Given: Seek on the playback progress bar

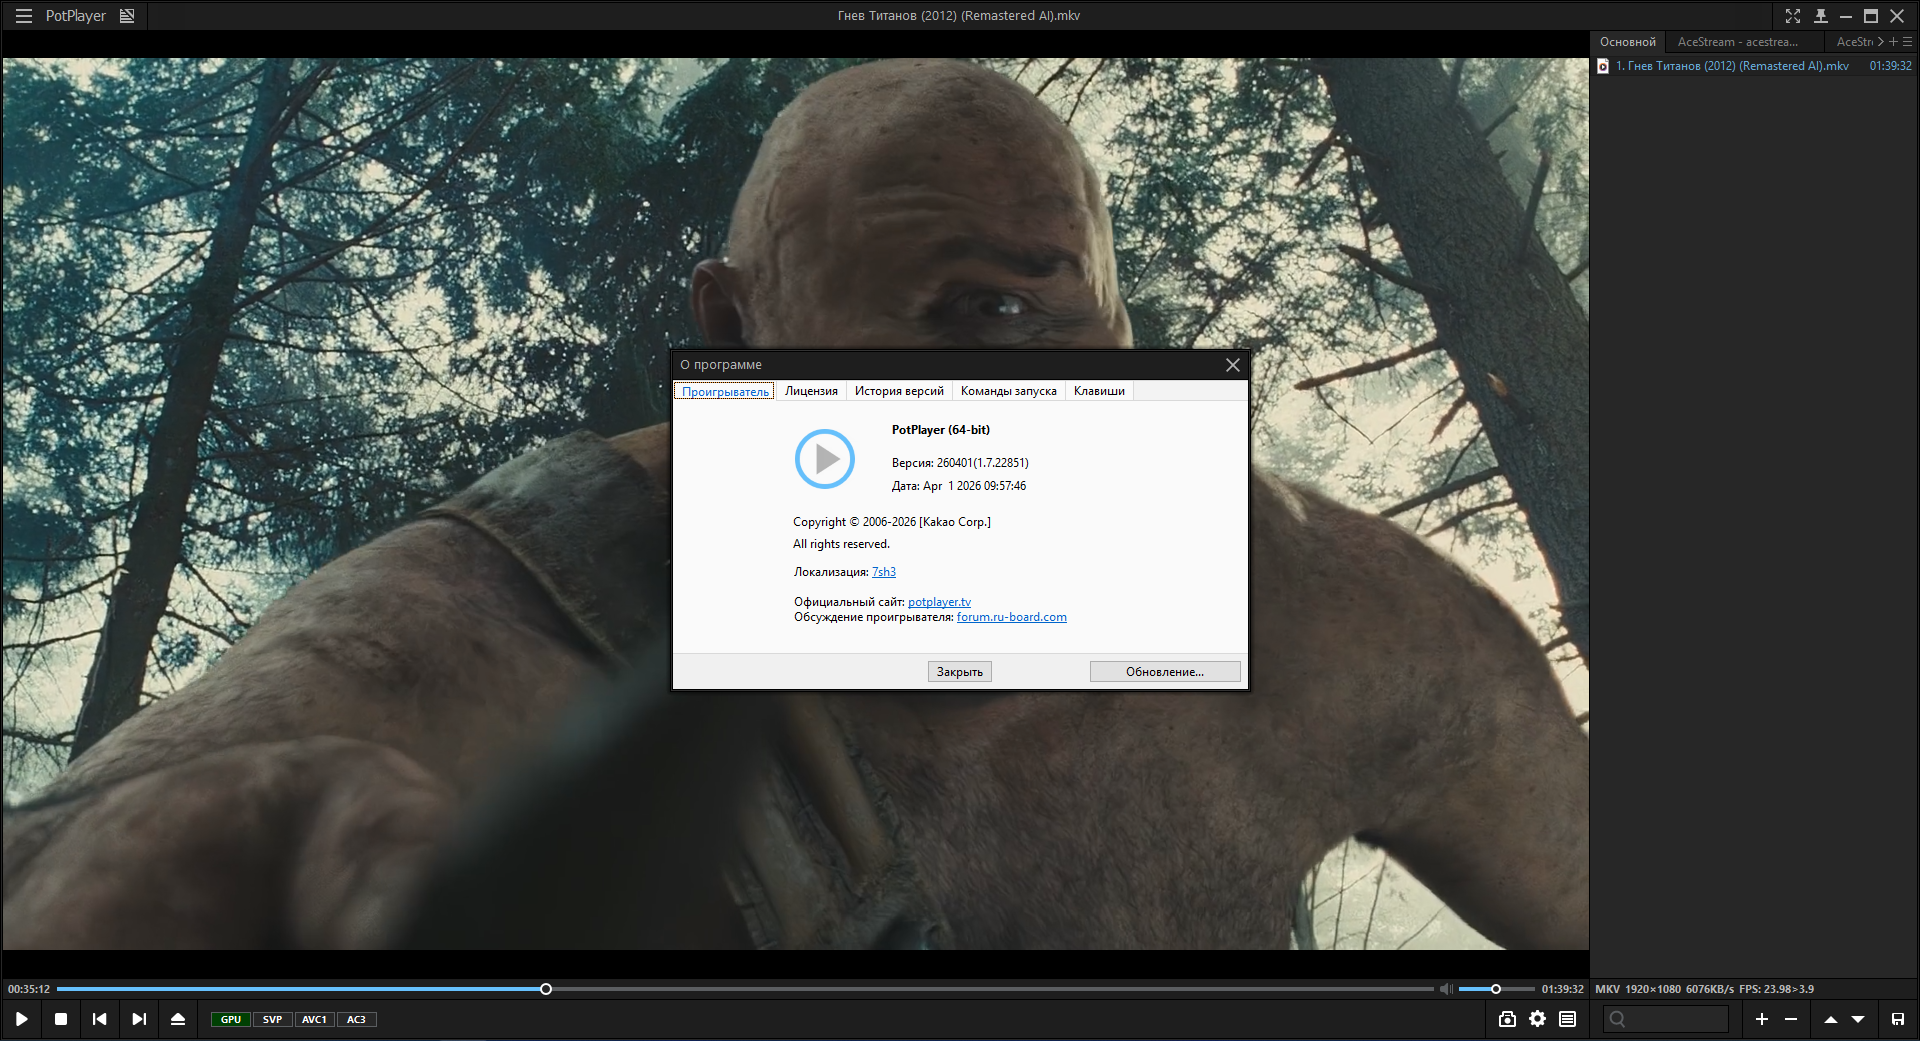Looking at the screenshot, I should pos(745,989).
